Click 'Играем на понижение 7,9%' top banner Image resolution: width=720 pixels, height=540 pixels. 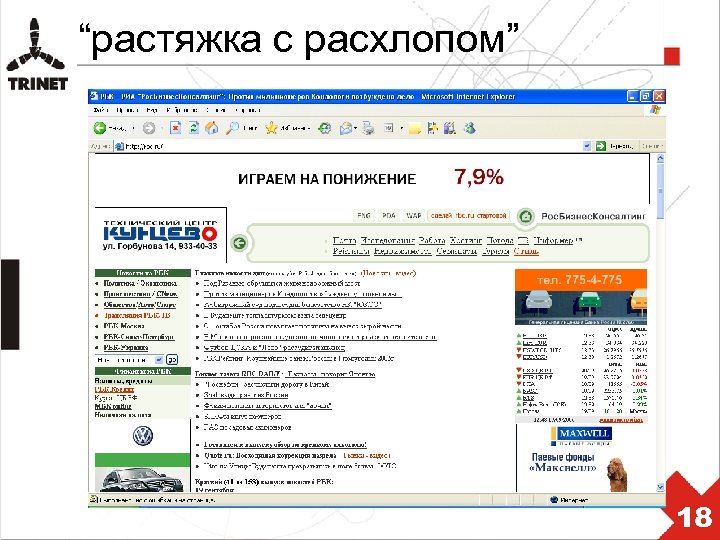(x=371, y=178)
